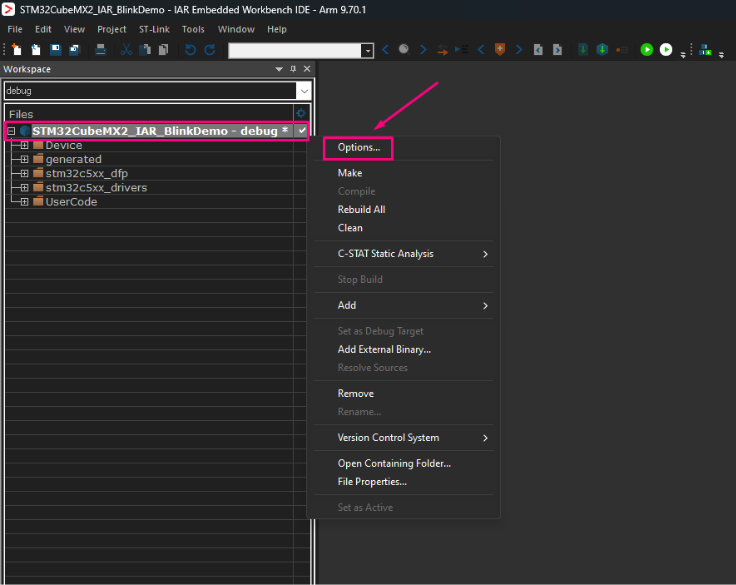The height and width of the screenshot is (585, 736).
Task: Click Find Previous arrow left of magnifier
Action: [x=385, y=49]
